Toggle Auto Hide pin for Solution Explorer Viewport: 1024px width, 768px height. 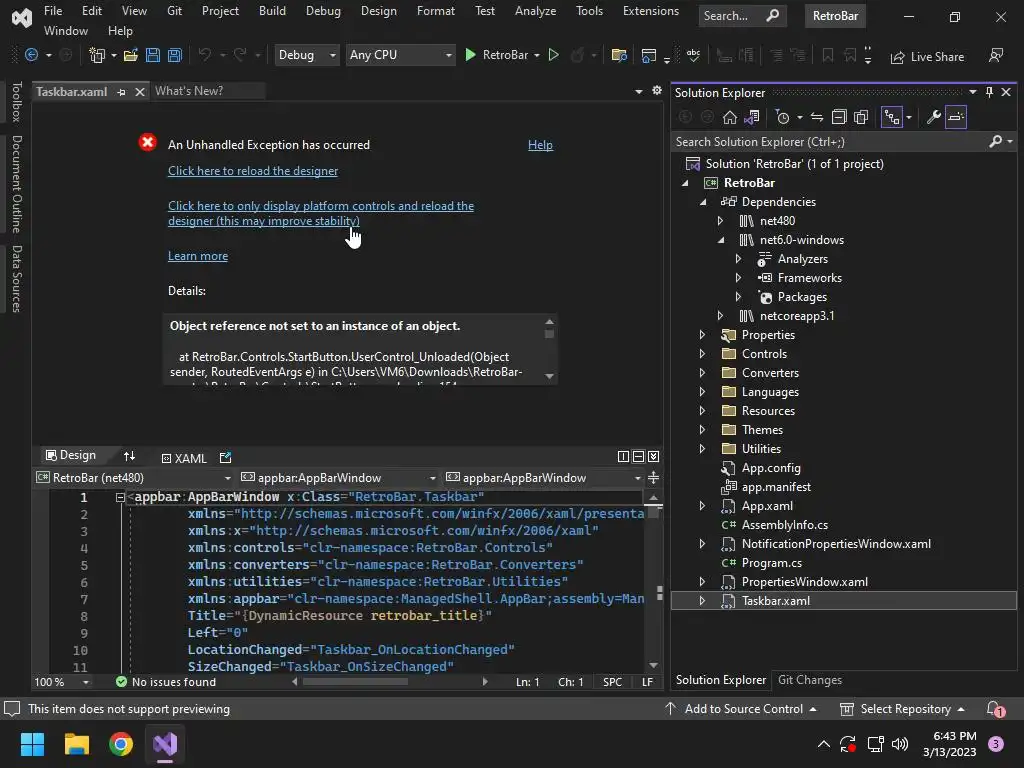tap(989, 92)
